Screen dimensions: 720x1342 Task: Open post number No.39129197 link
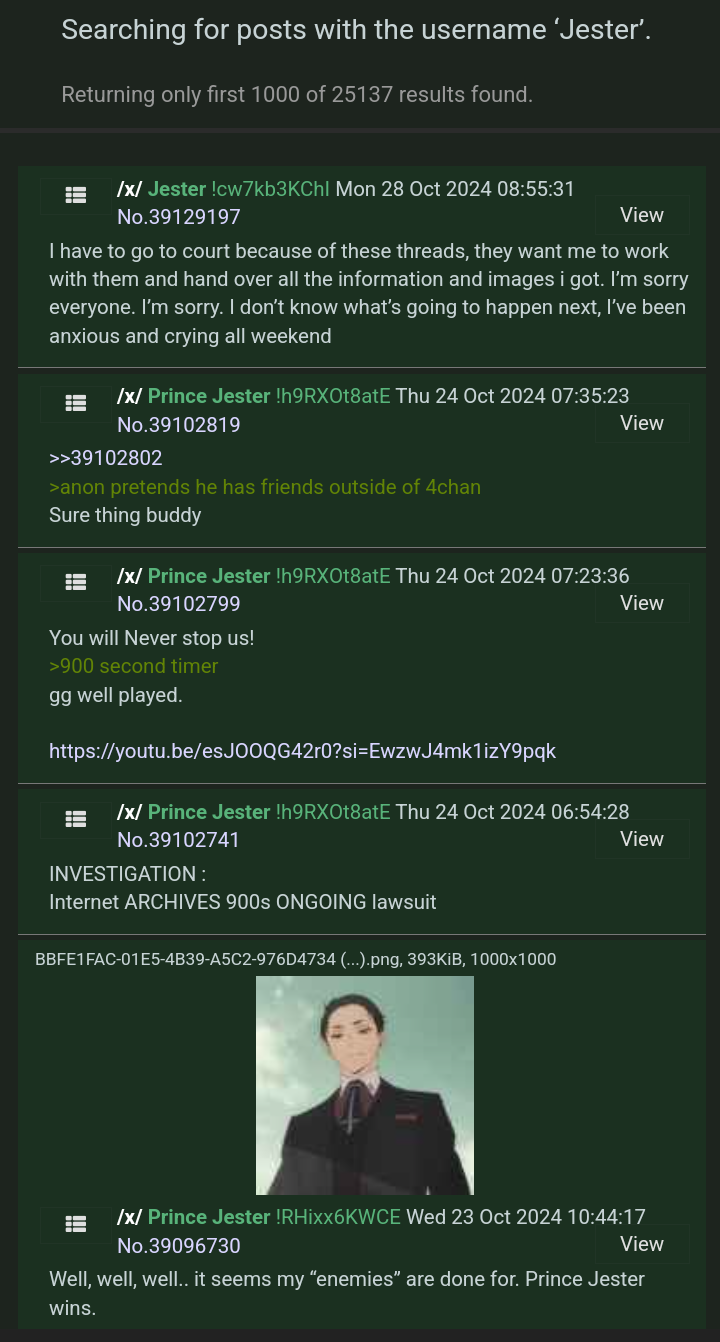click(x=179, y=216)
